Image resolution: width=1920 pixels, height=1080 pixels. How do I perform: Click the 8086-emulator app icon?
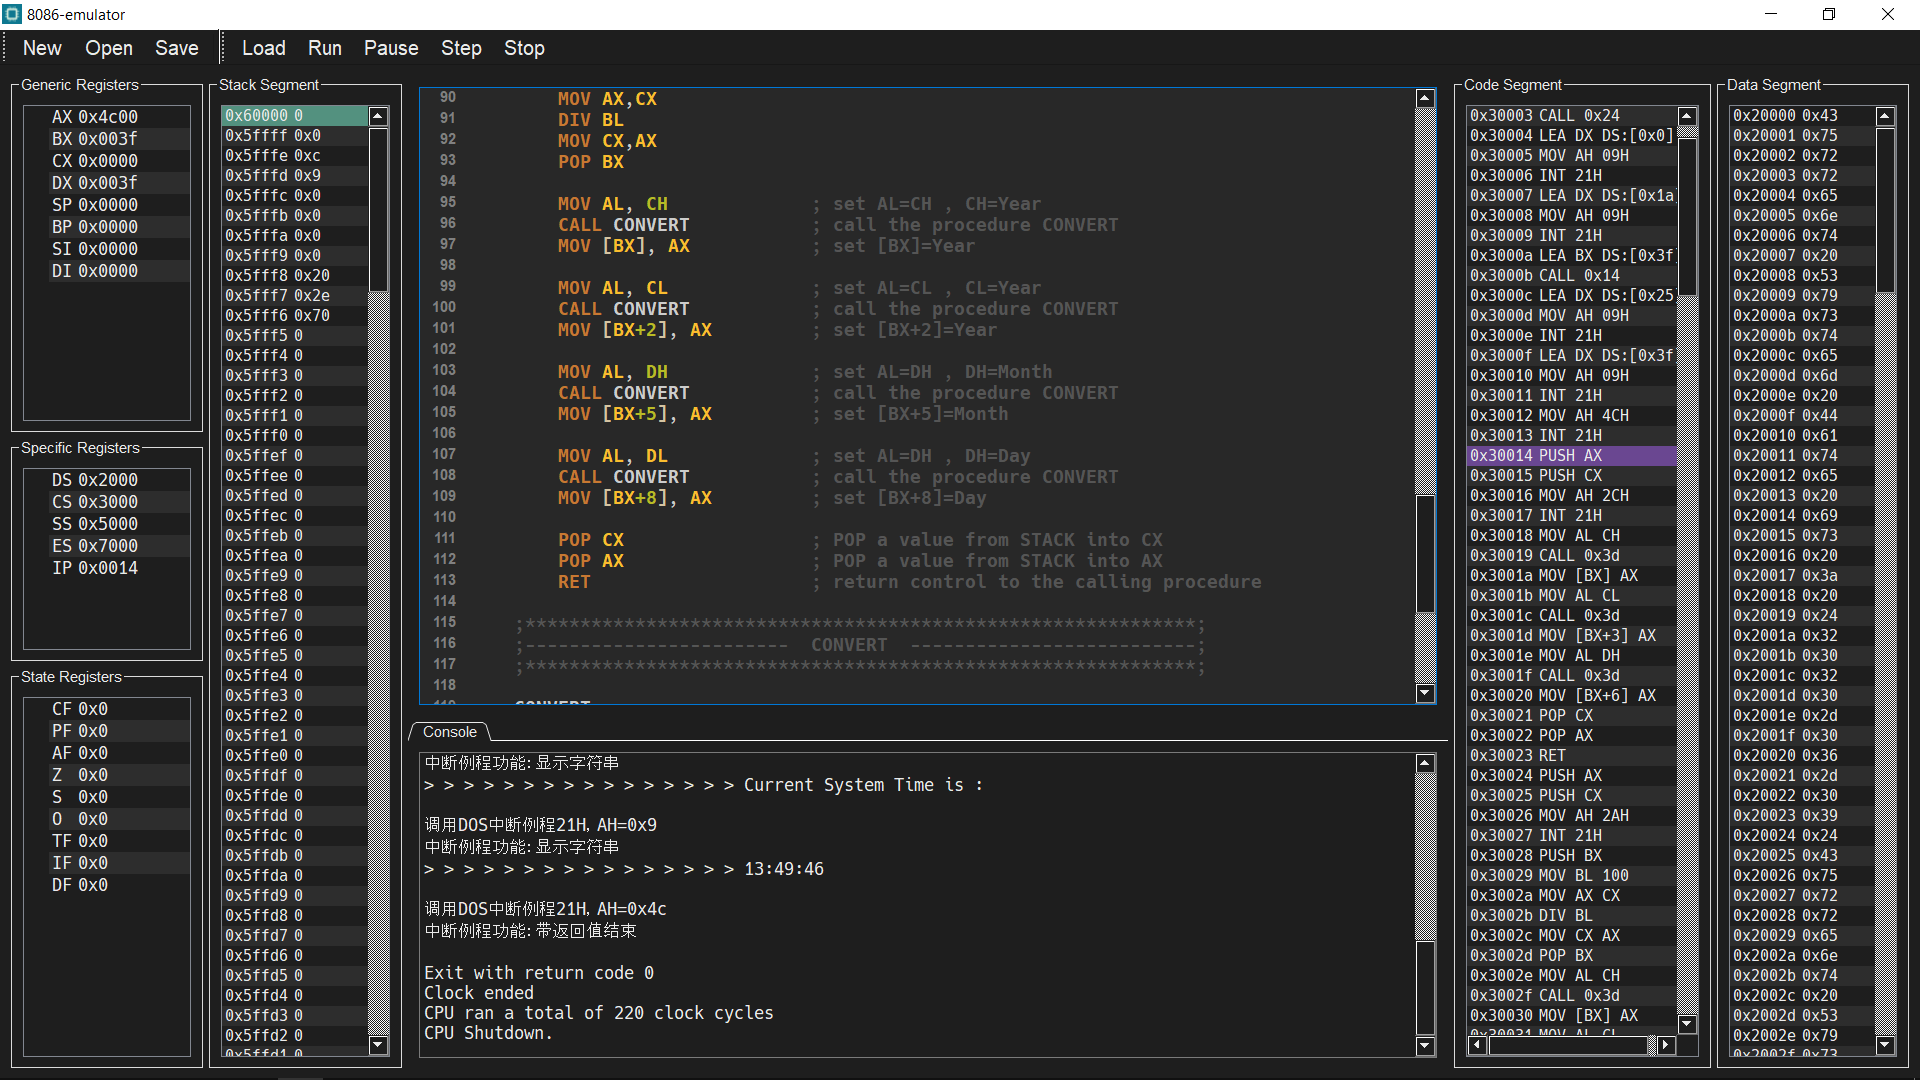pyautogui.click(x=12, y=14)
